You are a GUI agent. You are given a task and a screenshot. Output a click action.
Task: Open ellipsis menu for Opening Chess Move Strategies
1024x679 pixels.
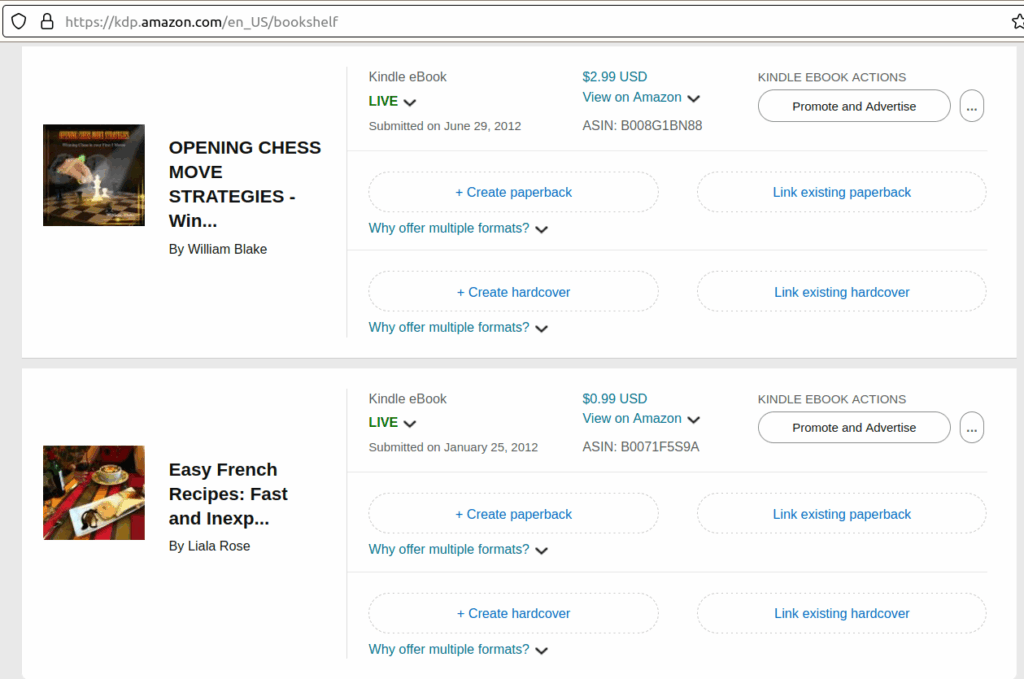pos(971,106)
